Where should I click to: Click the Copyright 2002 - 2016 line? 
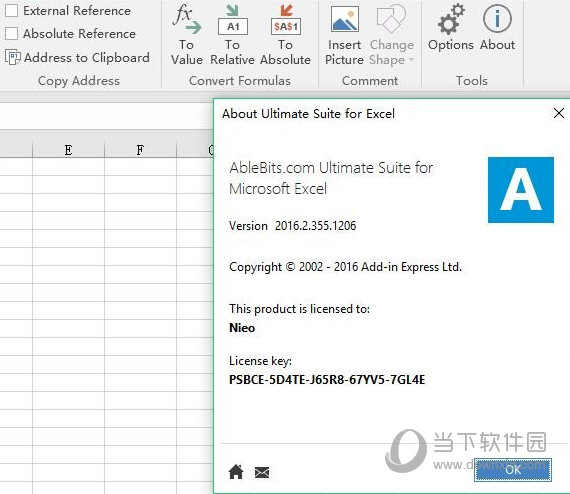tap(345, 267)
